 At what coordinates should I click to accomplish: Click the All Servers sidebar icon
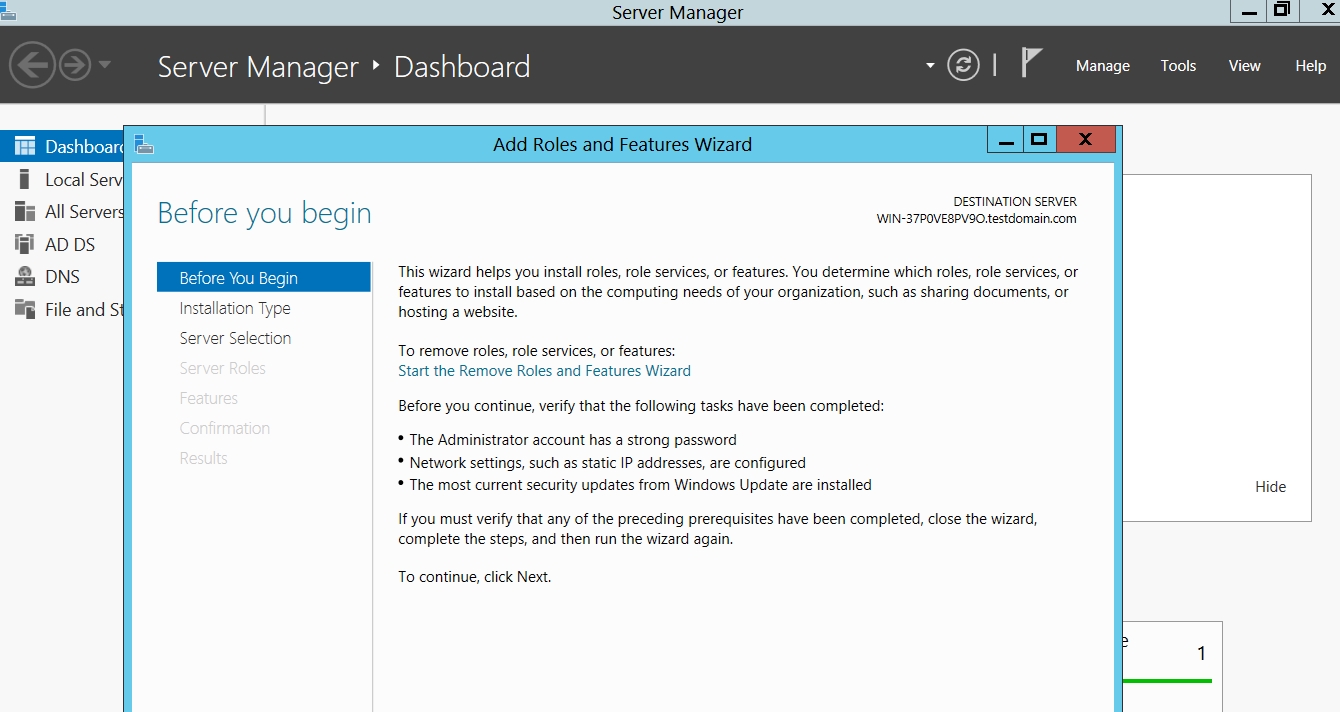point(25,212)
